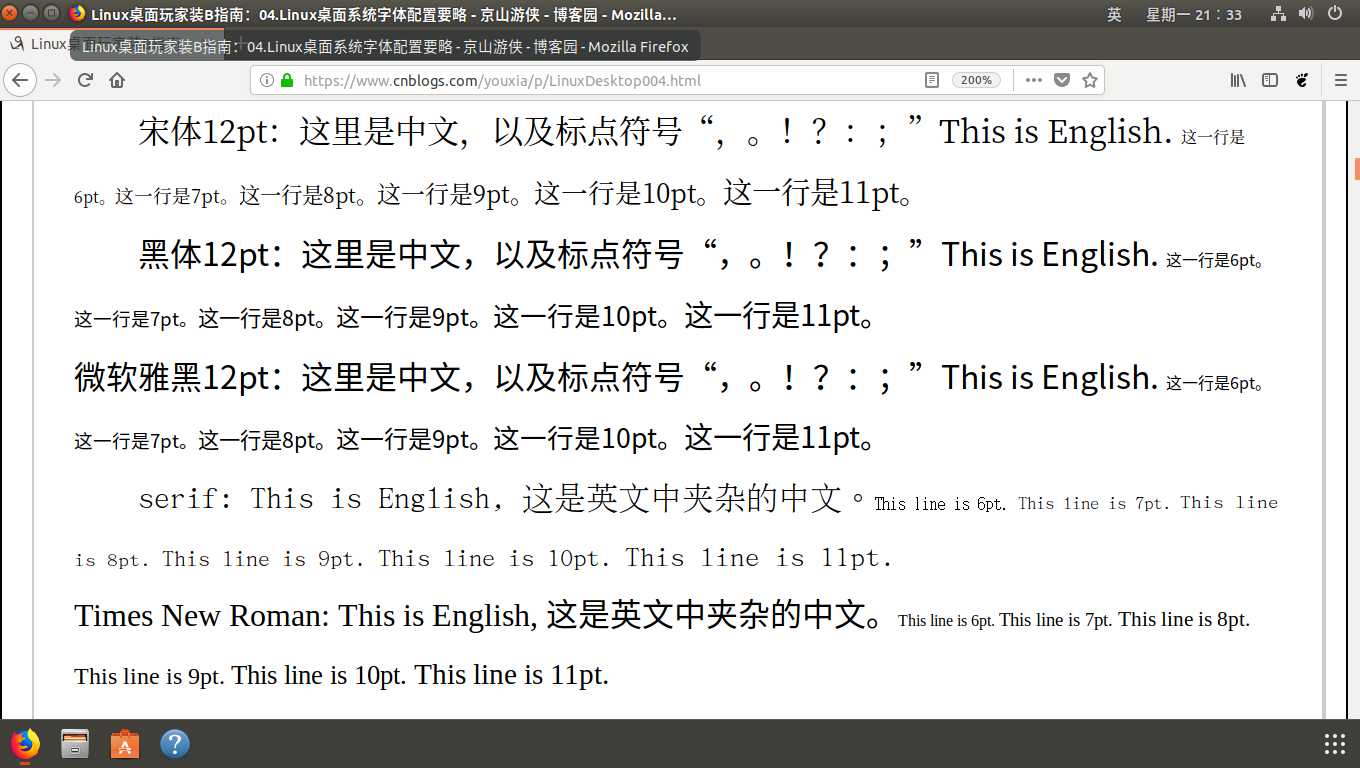1360x768 pixels.
Task: Open the 英 input method indicator
Action: click(1114, 14)
